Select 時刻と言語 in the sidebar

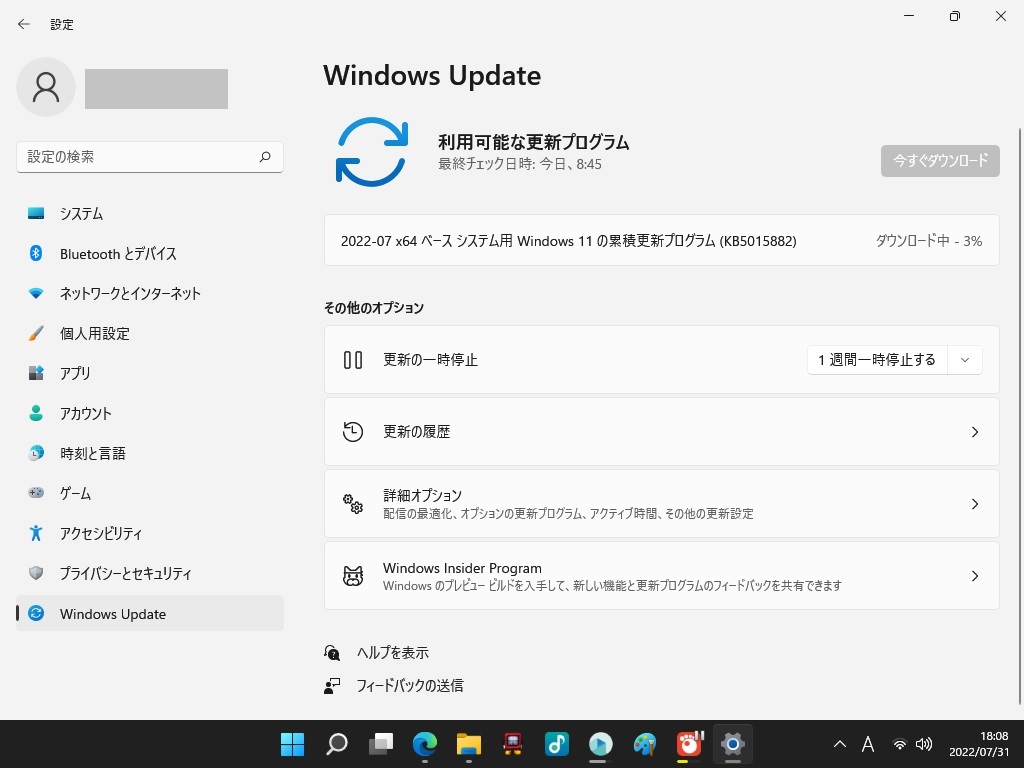[150, 453]
